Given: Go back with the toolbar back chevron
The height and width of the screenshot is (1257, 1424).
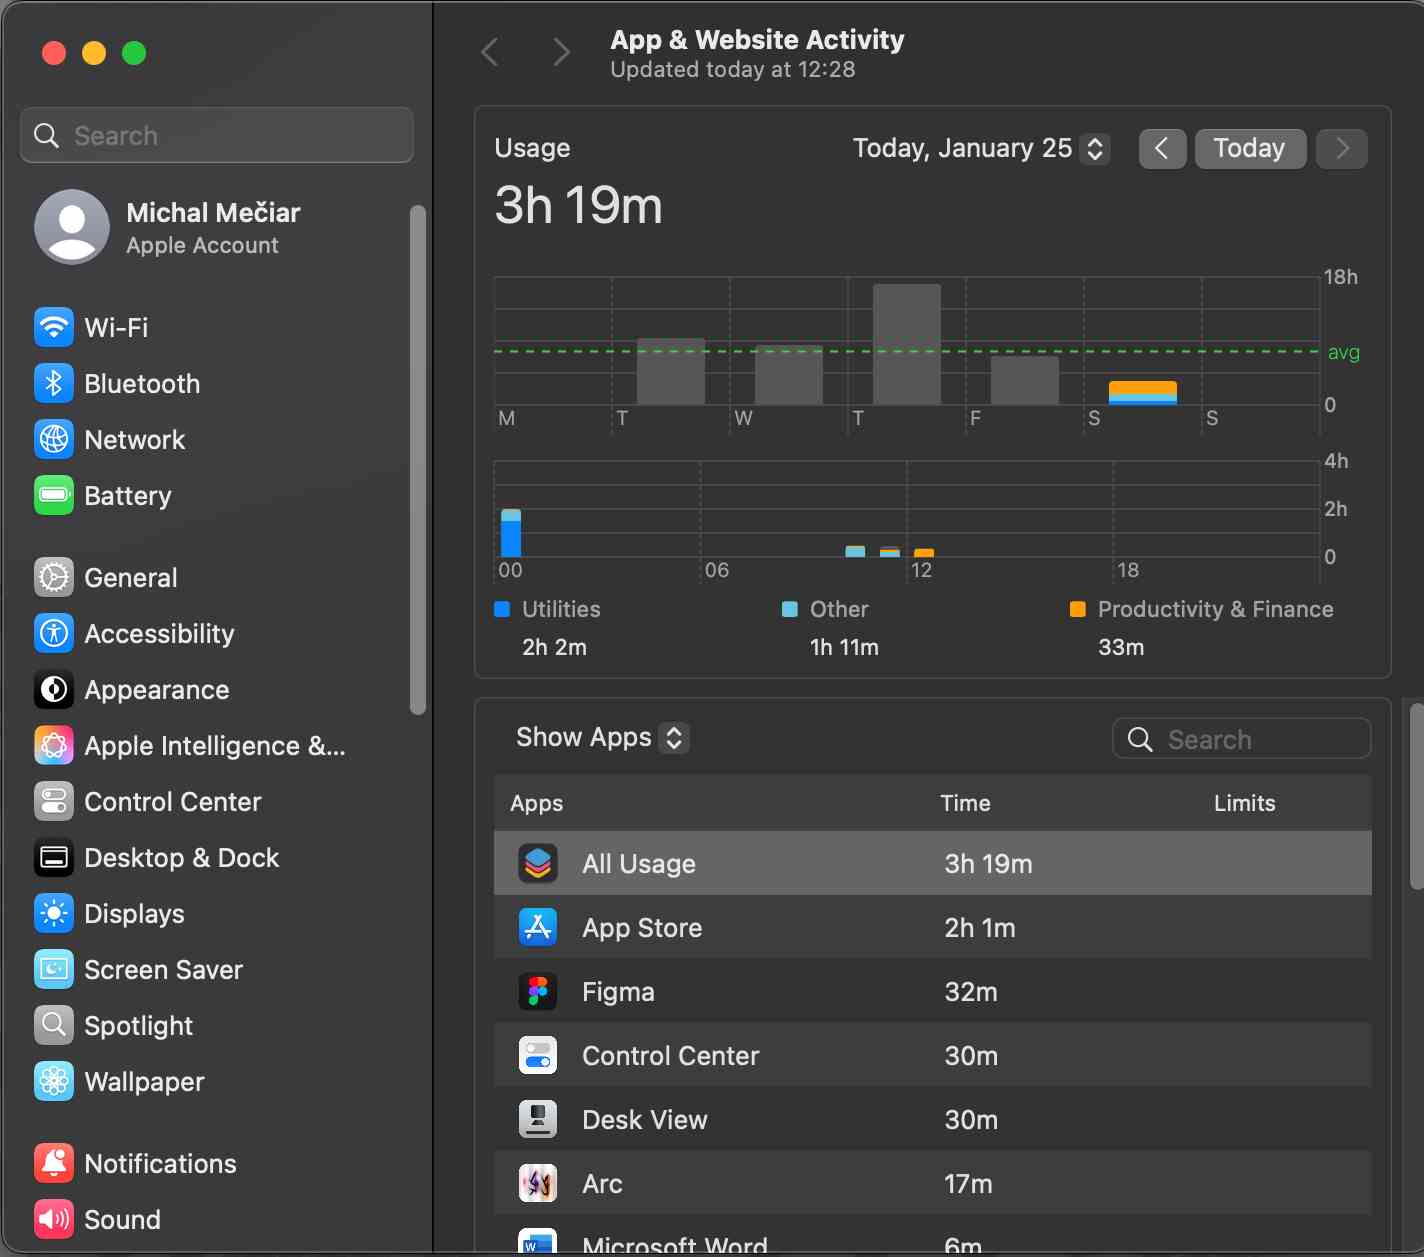Looking at the screenshot, I should point(490,52).
